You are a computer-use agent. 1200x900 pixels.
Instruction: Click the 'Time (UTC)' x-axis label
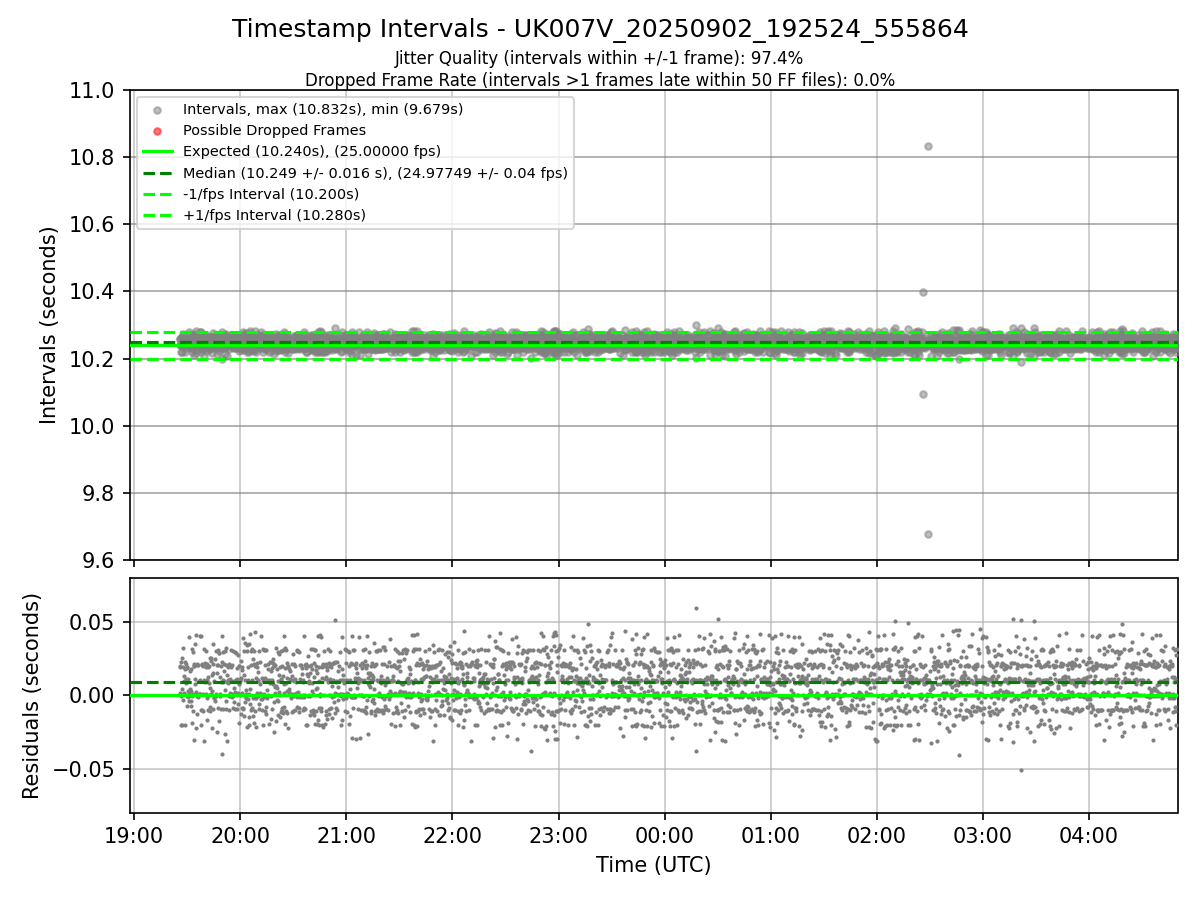coord(654,865)
